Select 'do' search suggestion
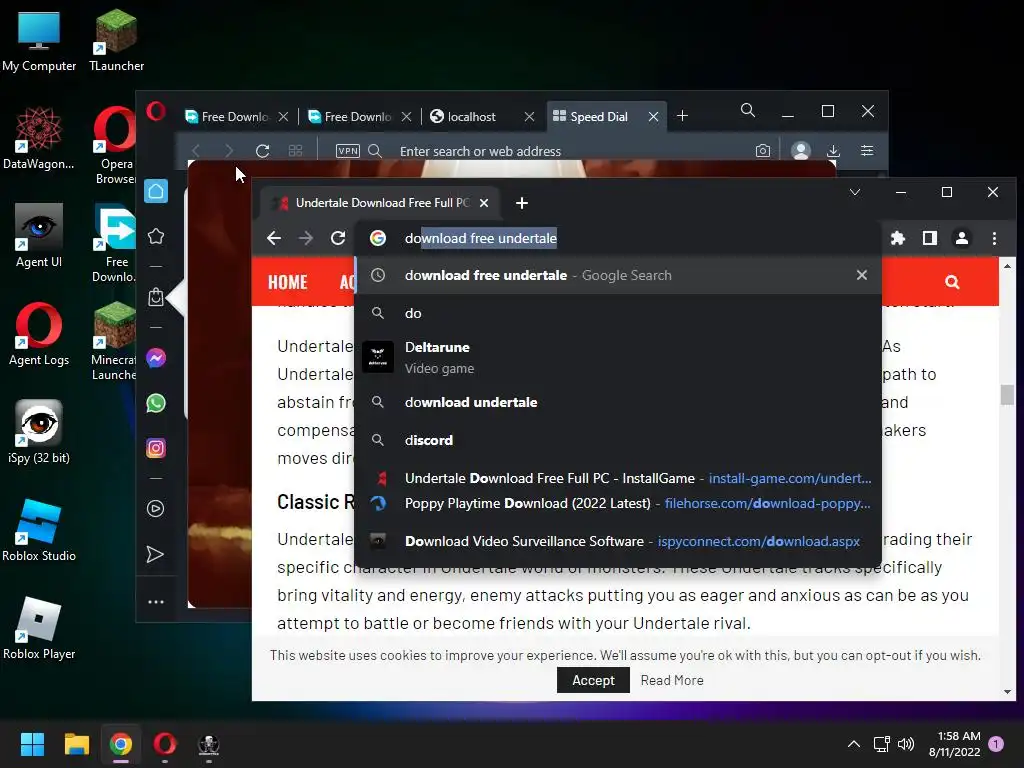 [618, 313]
